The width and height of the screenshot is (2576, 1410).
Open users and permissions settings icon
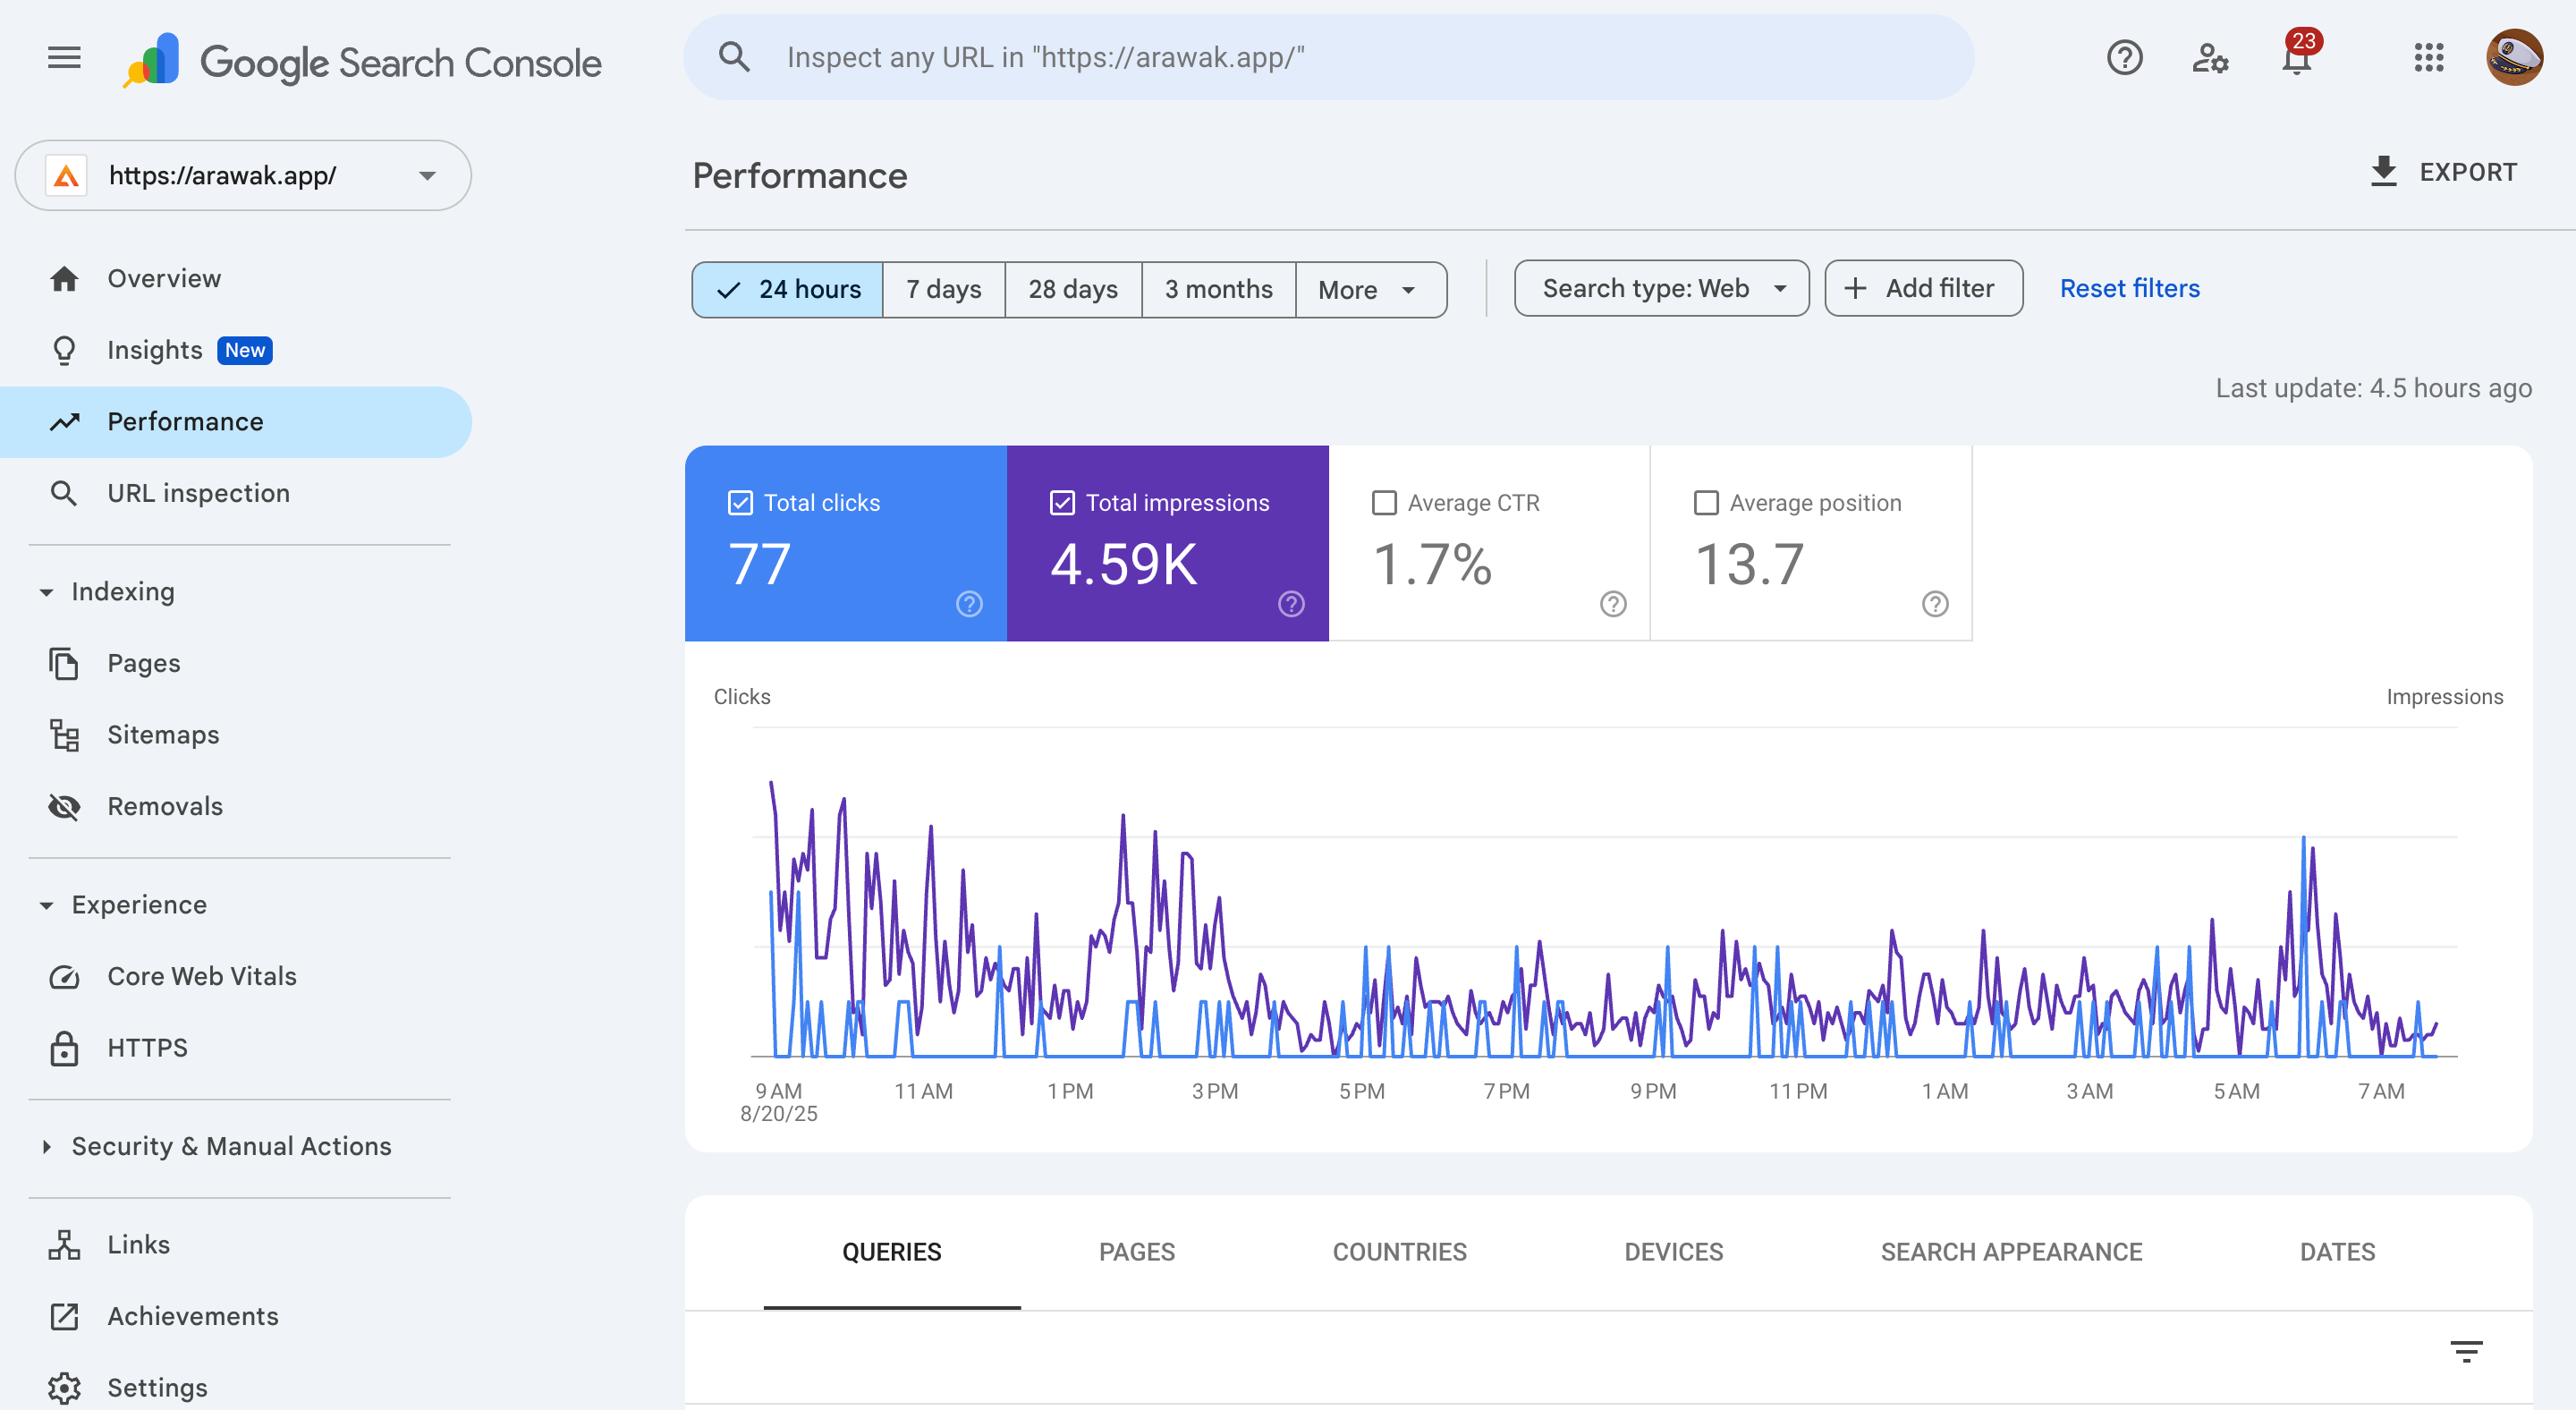click(2210, 58)
